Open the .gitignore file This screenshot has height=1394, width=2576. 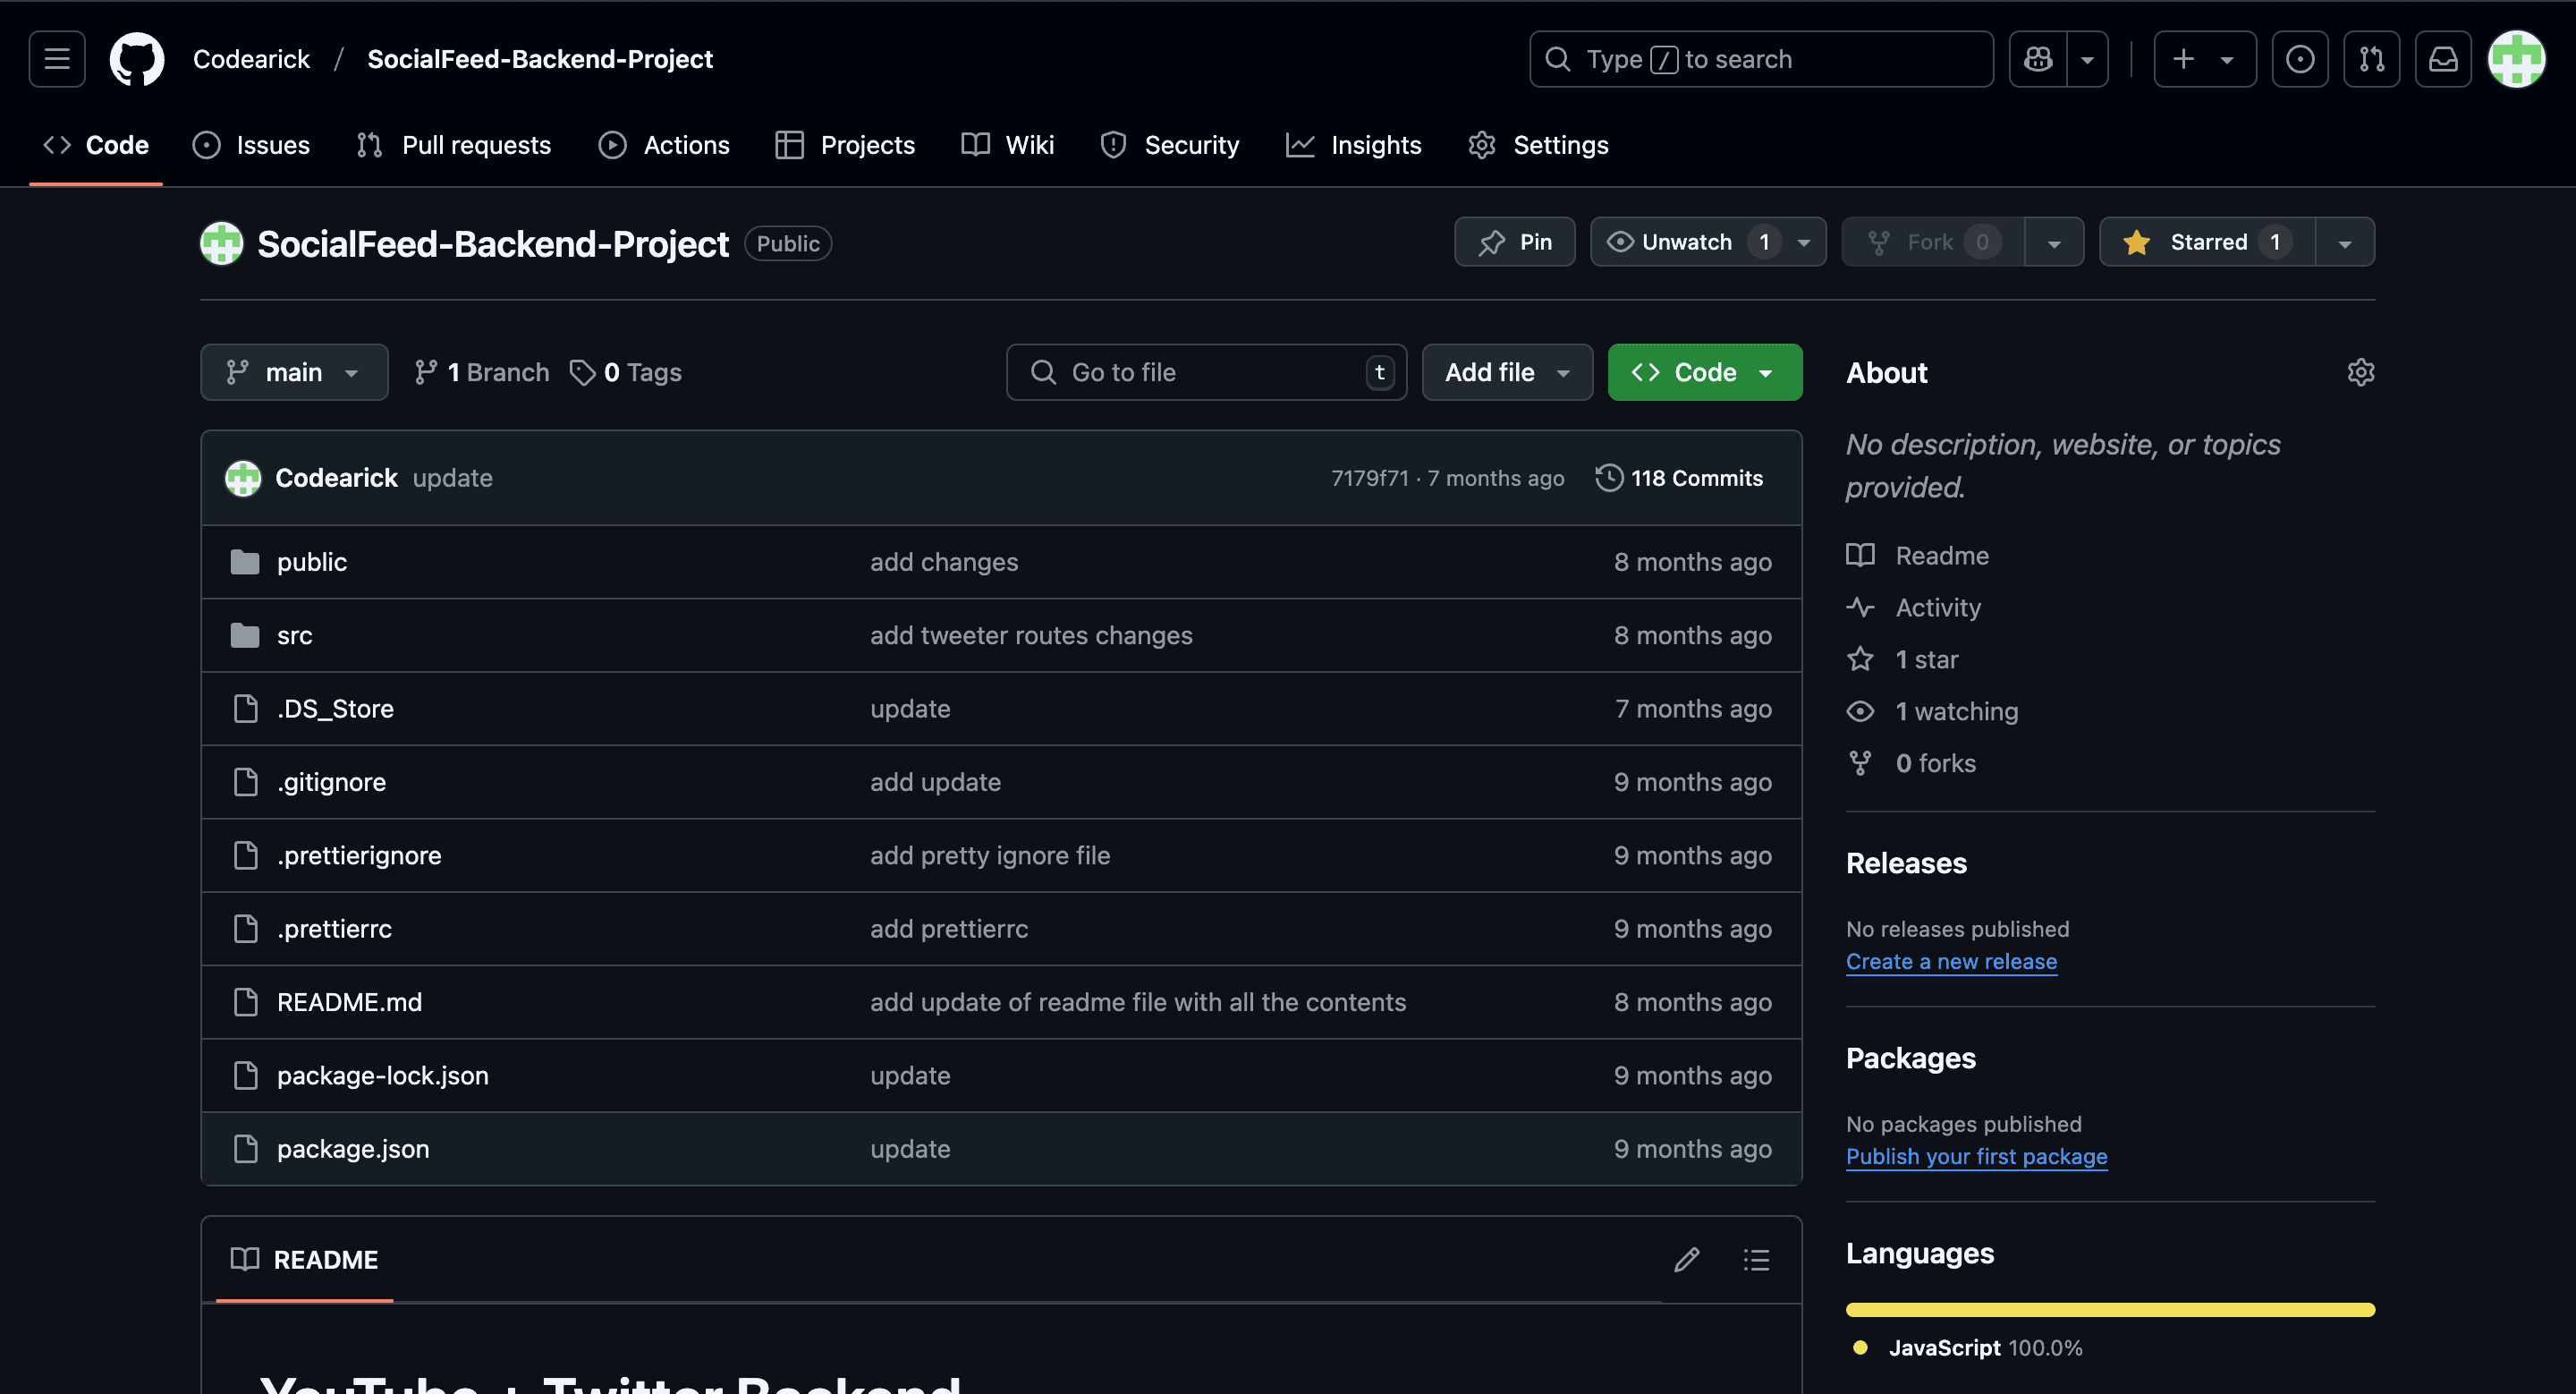(x=331, y=782)
